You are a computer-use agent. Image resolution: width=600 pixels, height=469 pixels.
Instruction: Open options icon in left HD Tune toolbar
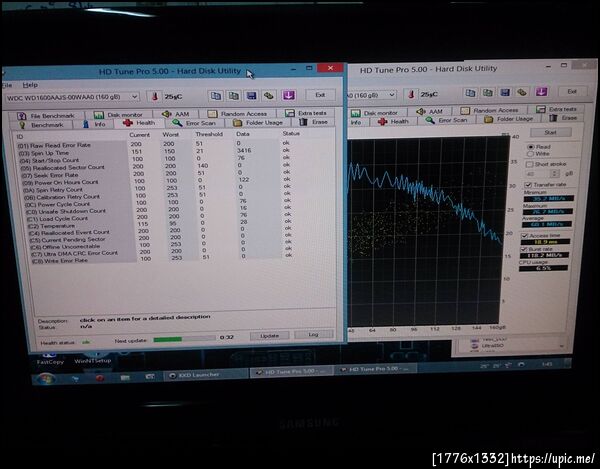pyautogui.click(x=269, y=95)
